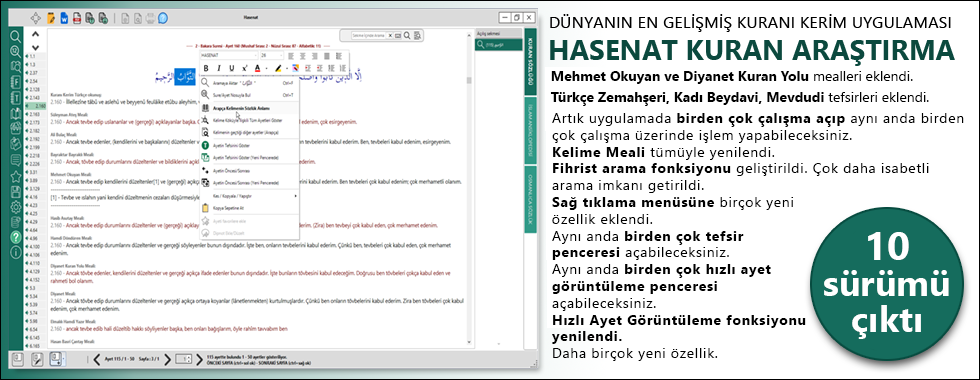Choose Ayetin Tefsirini Göster entry

pyautogui.click(x=250, y=145)
